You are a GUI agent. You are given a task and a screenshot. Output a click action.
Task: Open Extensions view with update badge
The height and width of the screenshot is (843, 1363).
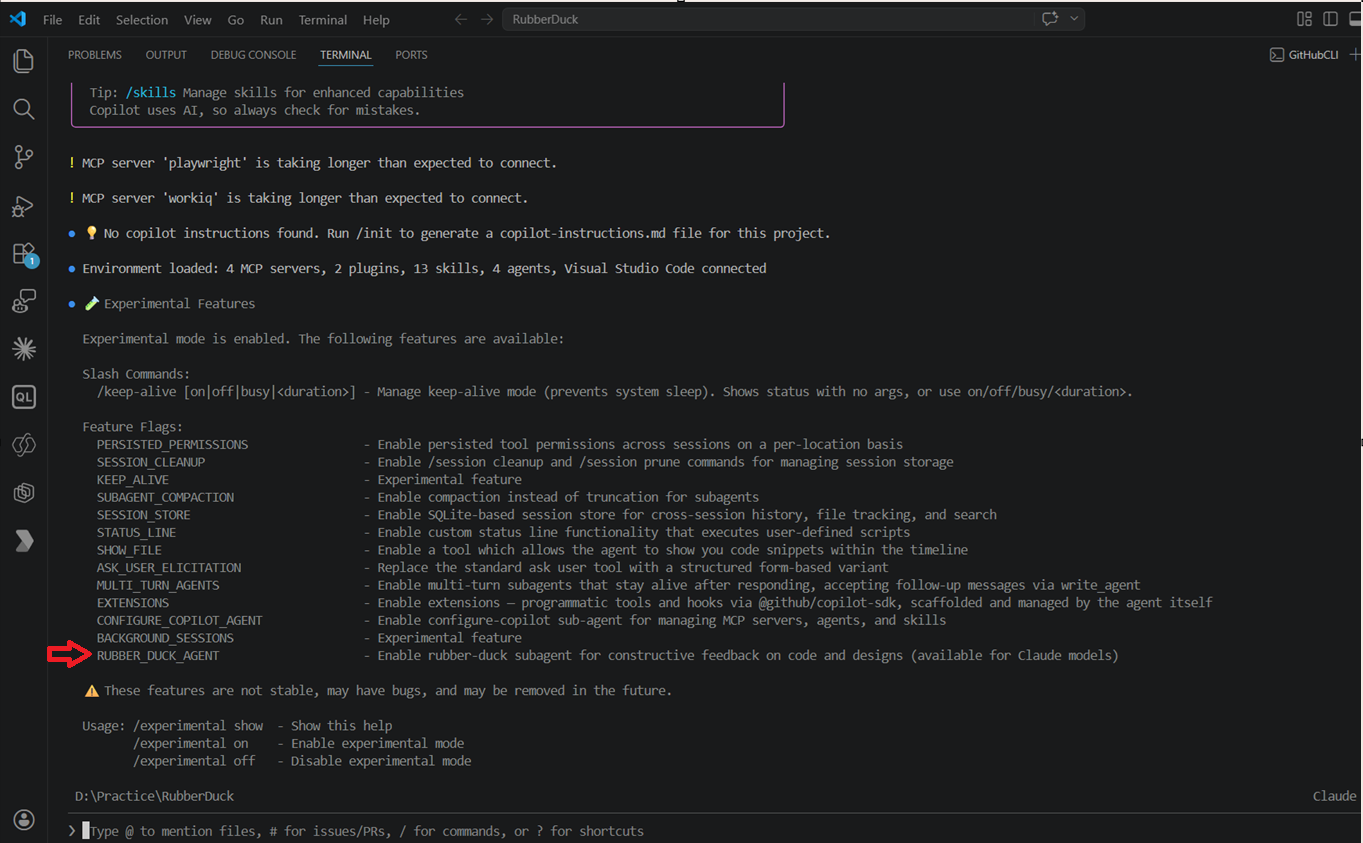pos(23,254)
